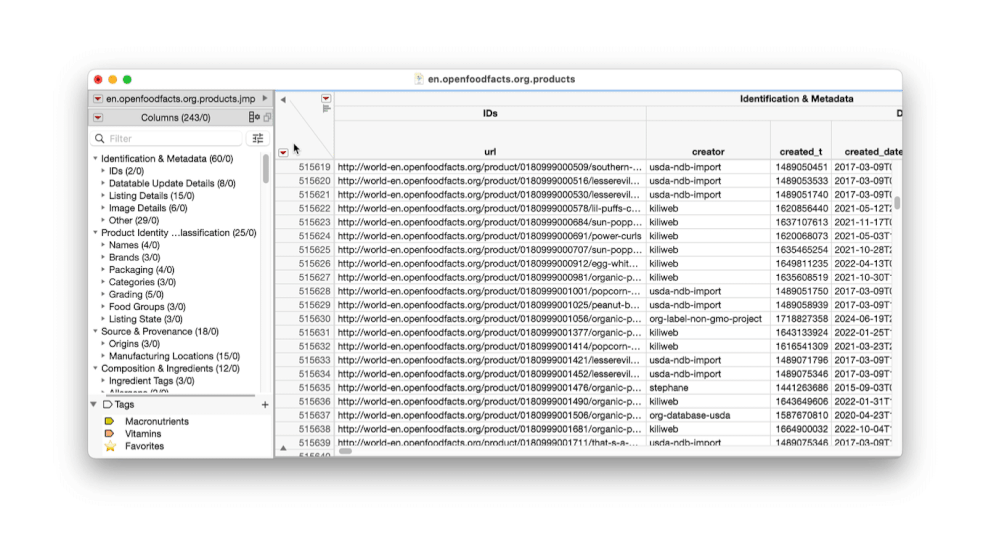This screenshot has height=536, width=999.
Task: Click the column grouping settings icon in Columns header
Action: [254, 117]
